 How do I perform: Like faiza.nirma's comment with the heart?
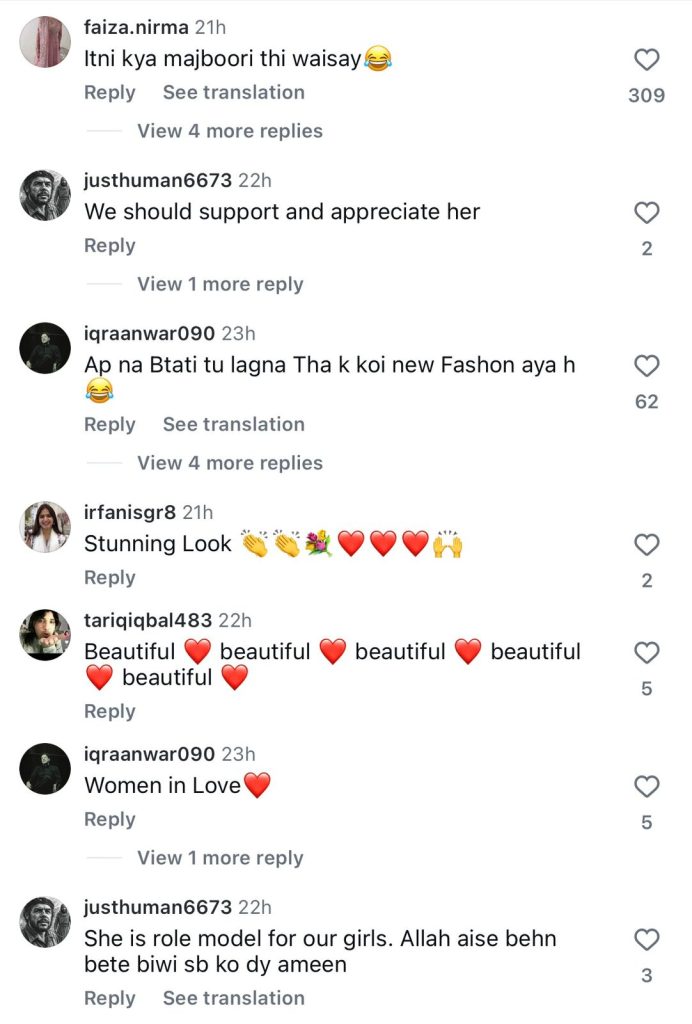coord(647,60)
